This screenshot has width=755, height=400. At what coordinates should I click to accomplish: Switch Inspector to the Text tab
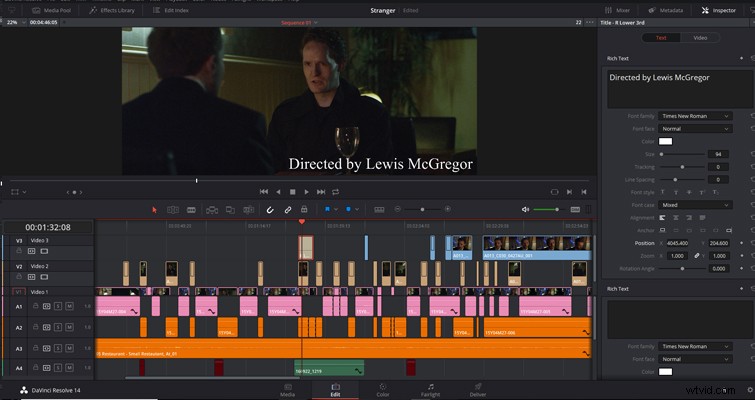661,38
